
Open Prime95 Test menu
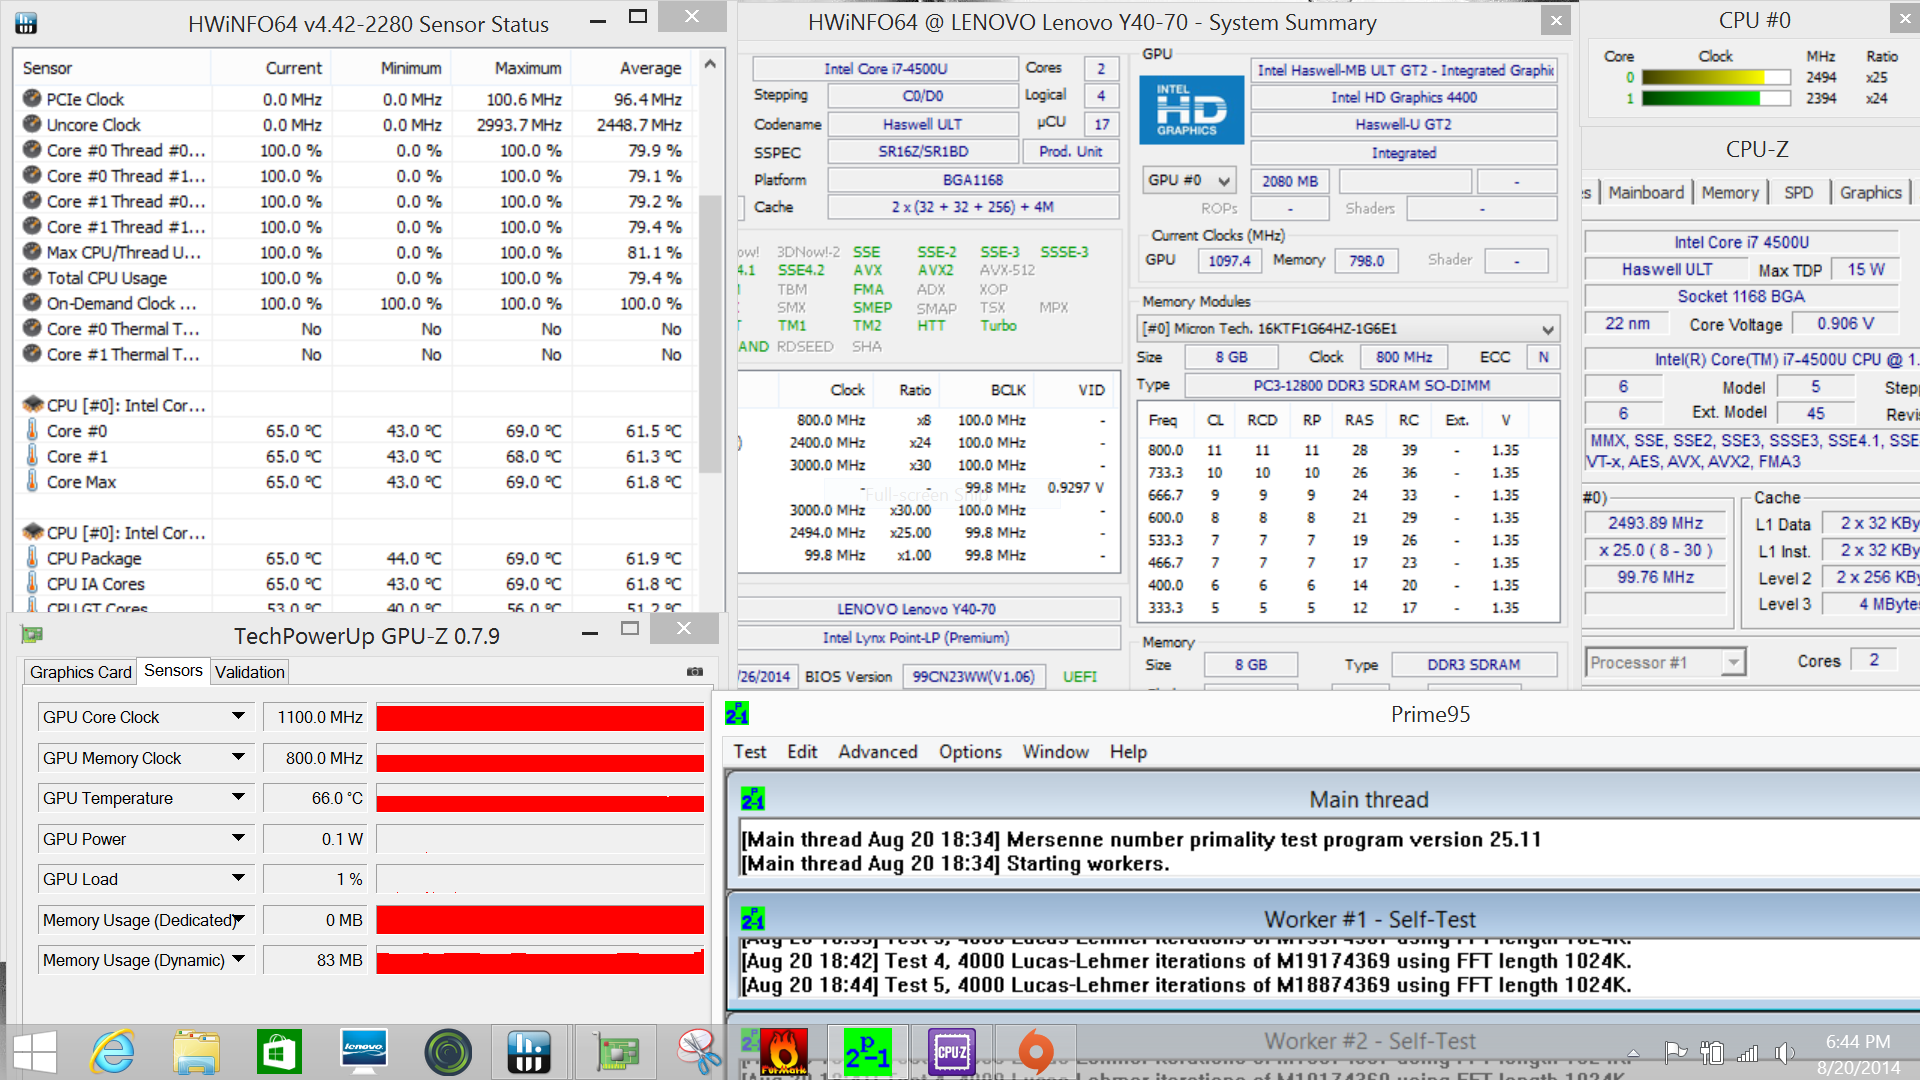(x=749, y=752)
